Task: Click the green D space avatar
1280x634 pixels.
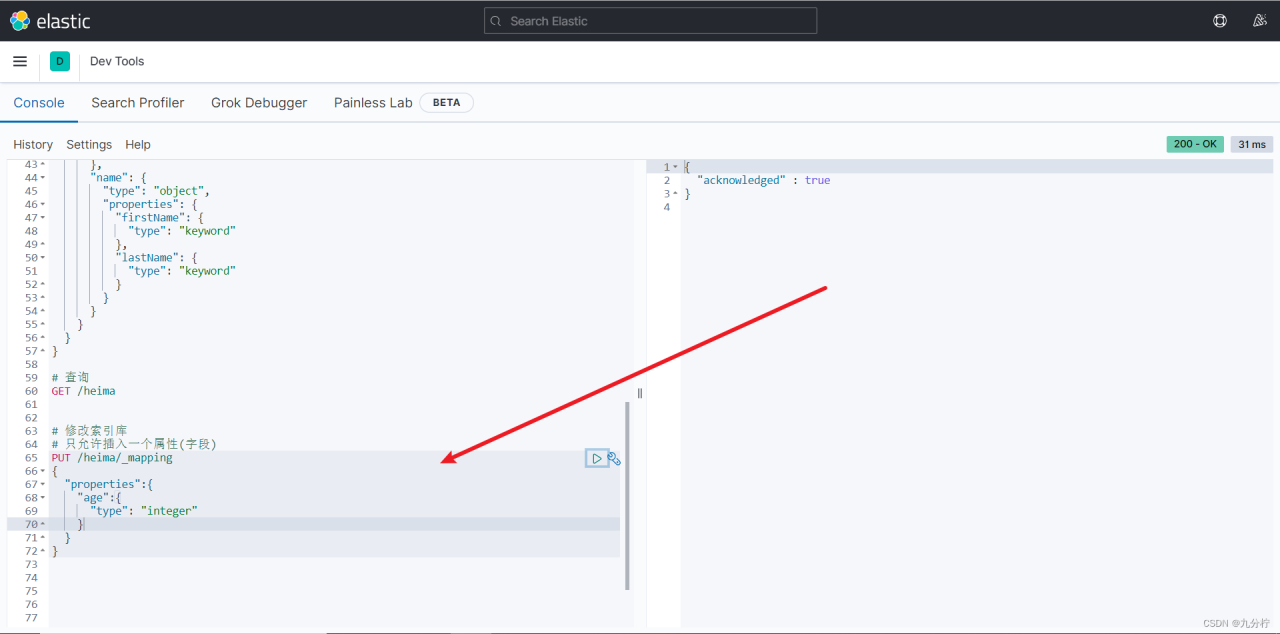Action: tap(60, 61)
